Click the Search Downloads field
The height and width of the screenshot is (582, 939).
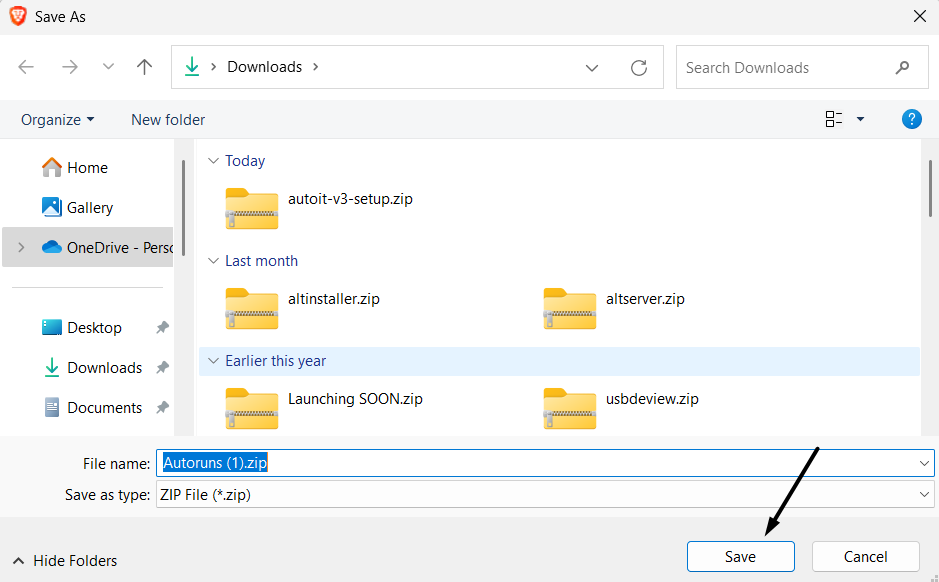(x=785, y=68)
